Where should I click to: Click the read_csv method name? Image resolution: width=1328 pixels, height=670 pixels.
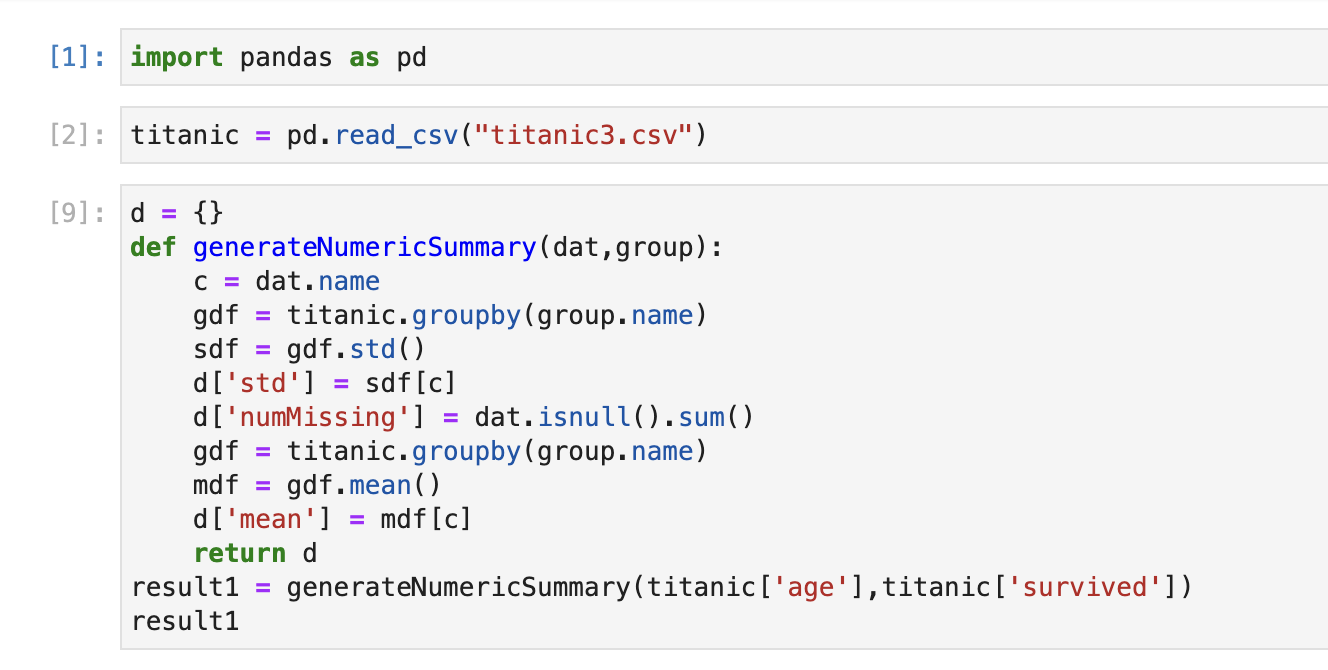396,135
